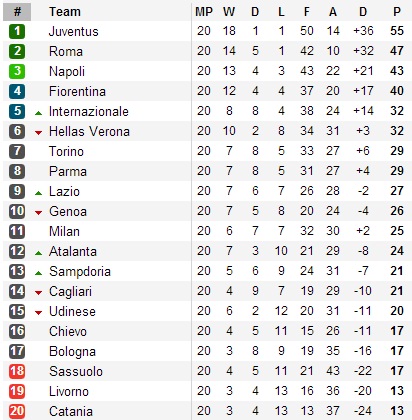Screen dimensions: 412x420
Task: Click the green position 1 badge
Action: tap(17, 31)
